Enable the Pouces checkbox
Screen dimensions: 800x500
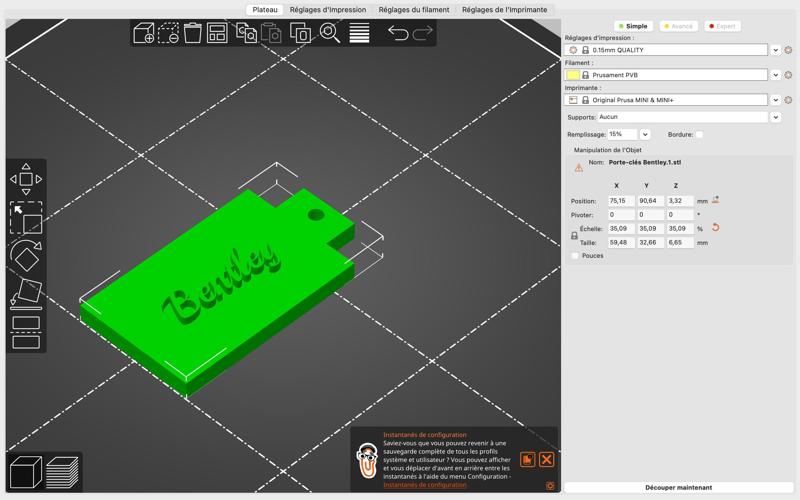[576, 256]
